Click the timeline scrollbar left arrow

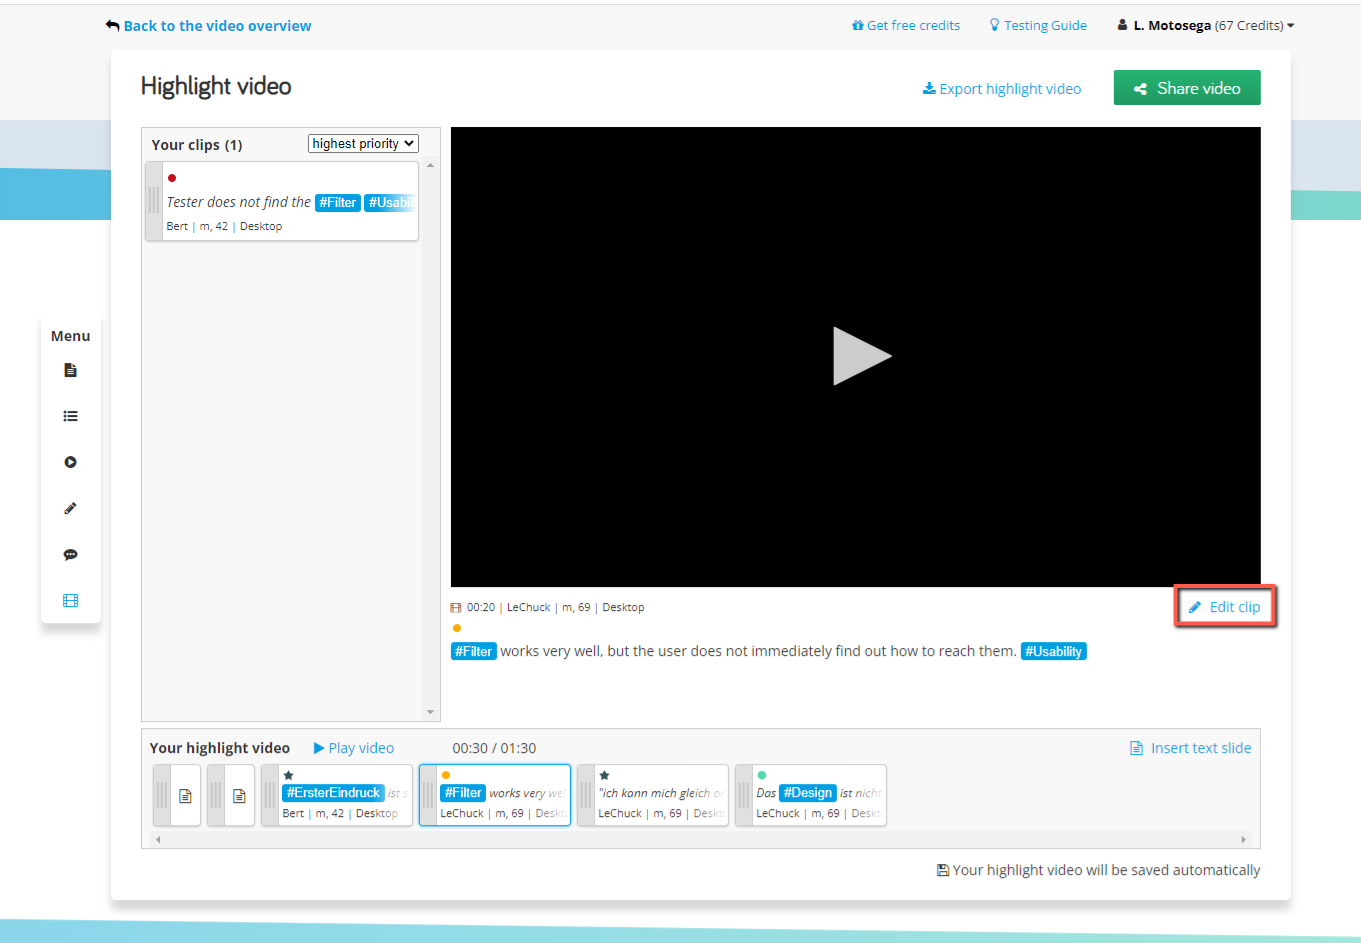click(x=158, y=840)
